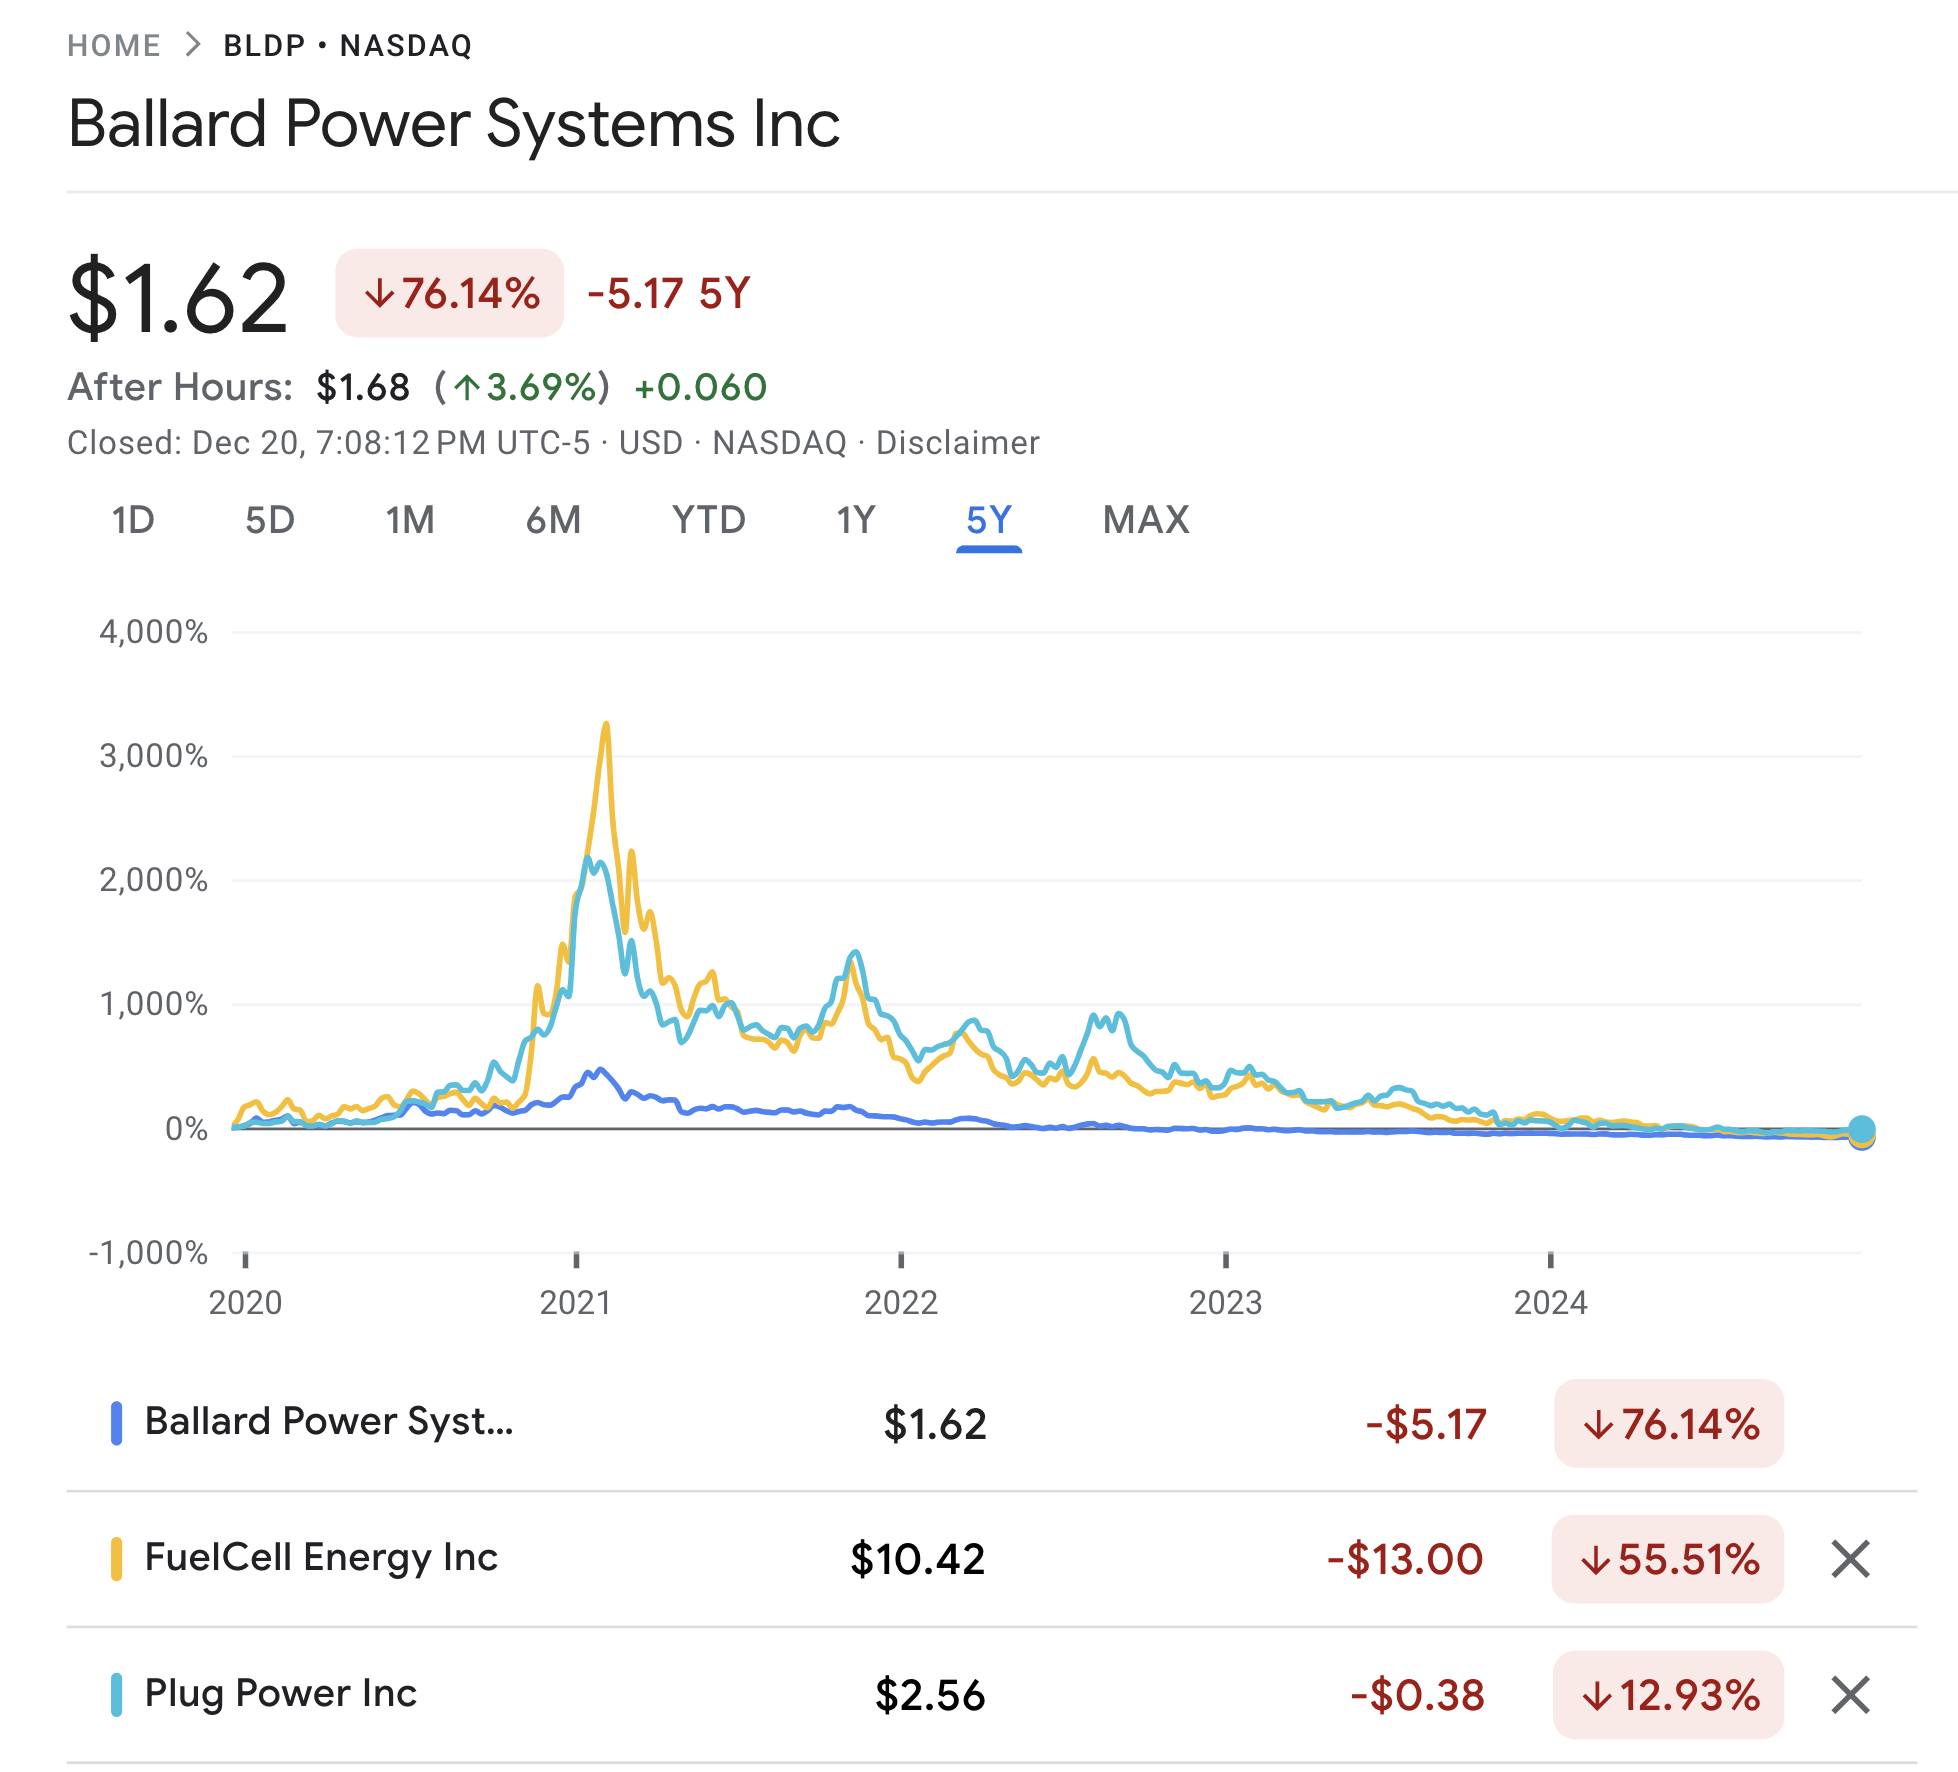1958x1772 pixels.
Task: Click FuelCell Energy yellow color marker
Action: click(117, 1559)
